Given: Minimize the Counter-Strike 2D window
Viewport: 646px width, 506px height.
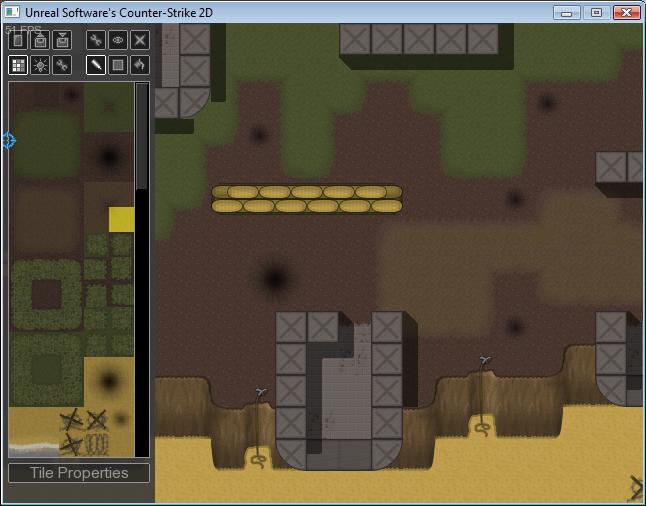Looking at the screenshot, I should 567,13.
